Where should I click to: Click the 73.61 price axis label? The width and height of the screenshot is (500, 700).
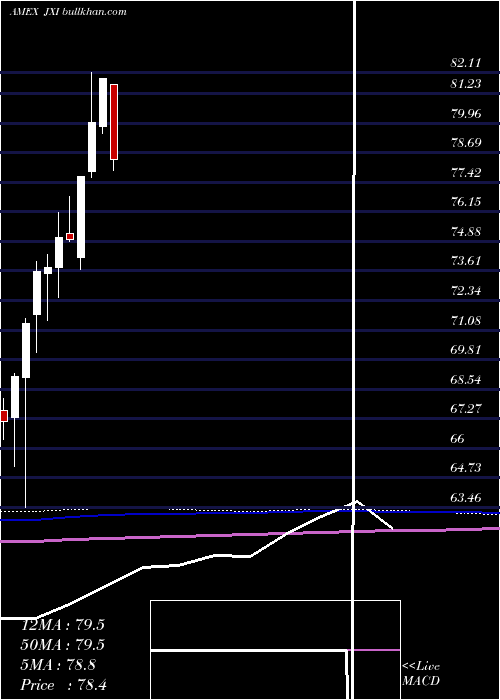[466, 261]
